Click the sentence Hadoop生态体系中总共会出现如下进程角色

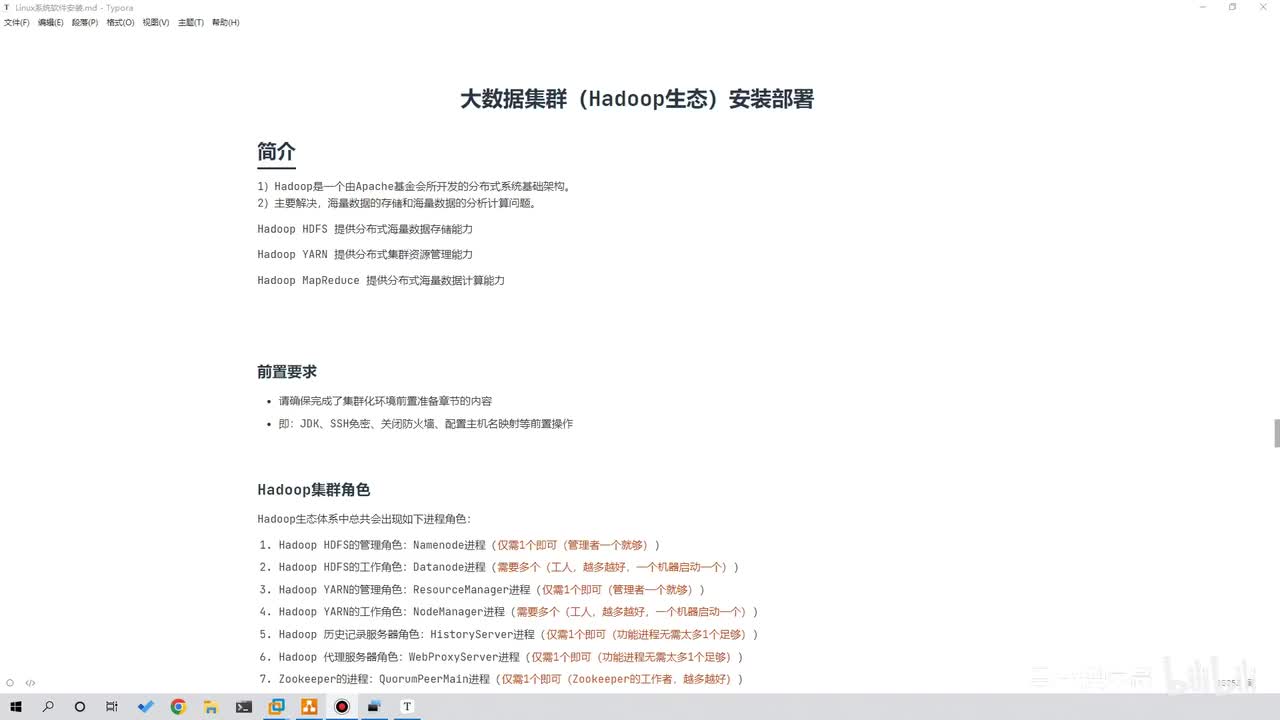(x=364, y=519)
